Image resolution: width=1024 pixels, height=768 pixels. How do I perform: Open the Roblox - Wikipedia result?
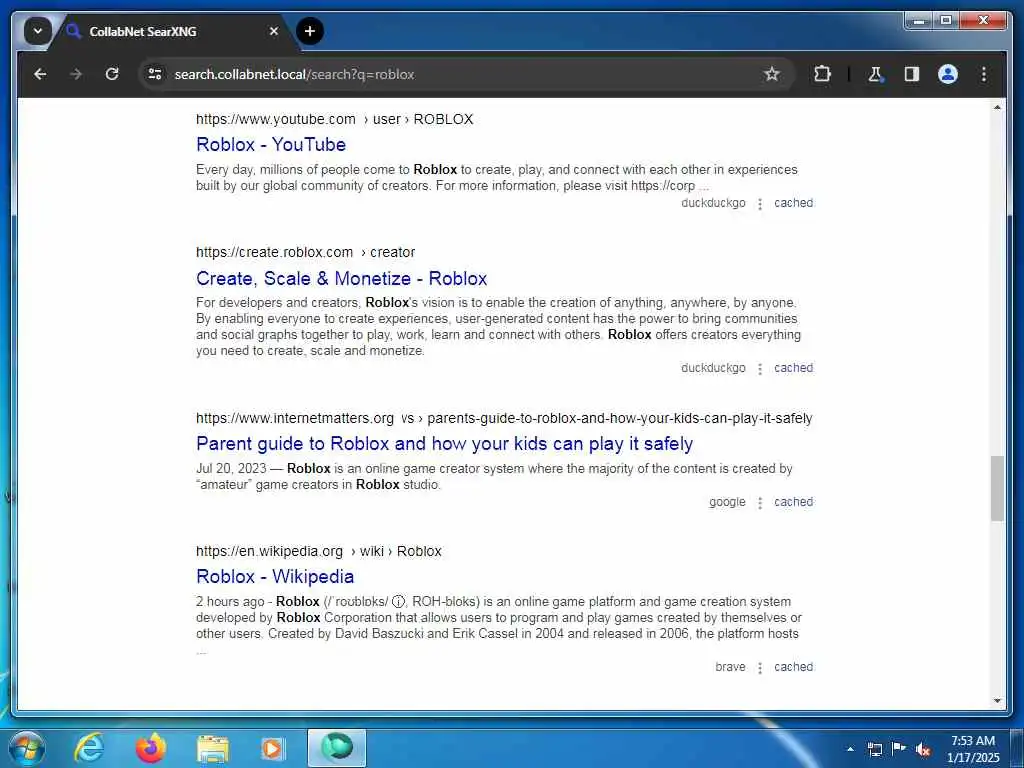click(x=275, y=577)
